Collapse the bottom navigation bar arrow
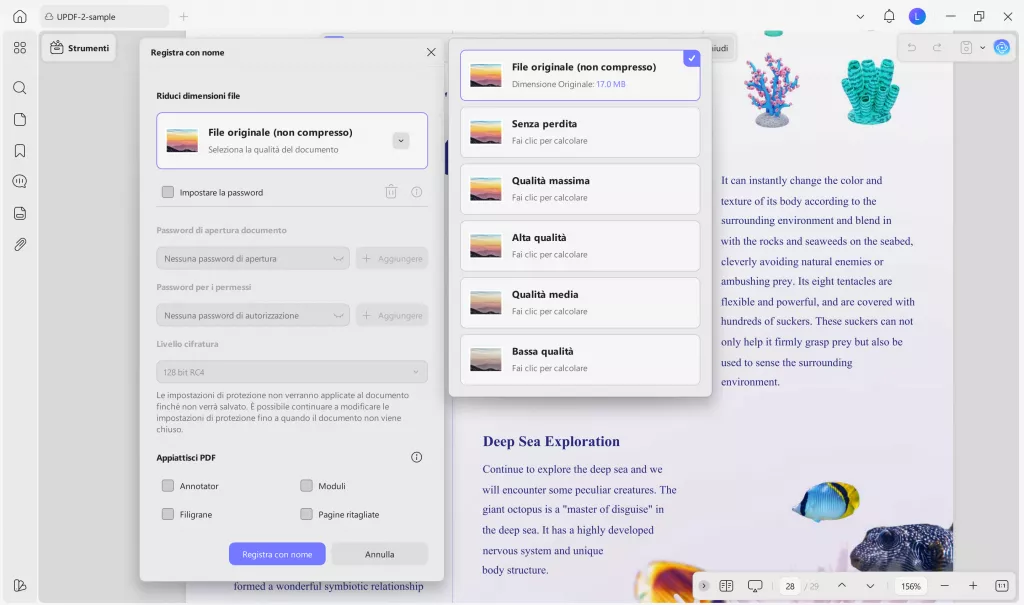 pos(703,586)
